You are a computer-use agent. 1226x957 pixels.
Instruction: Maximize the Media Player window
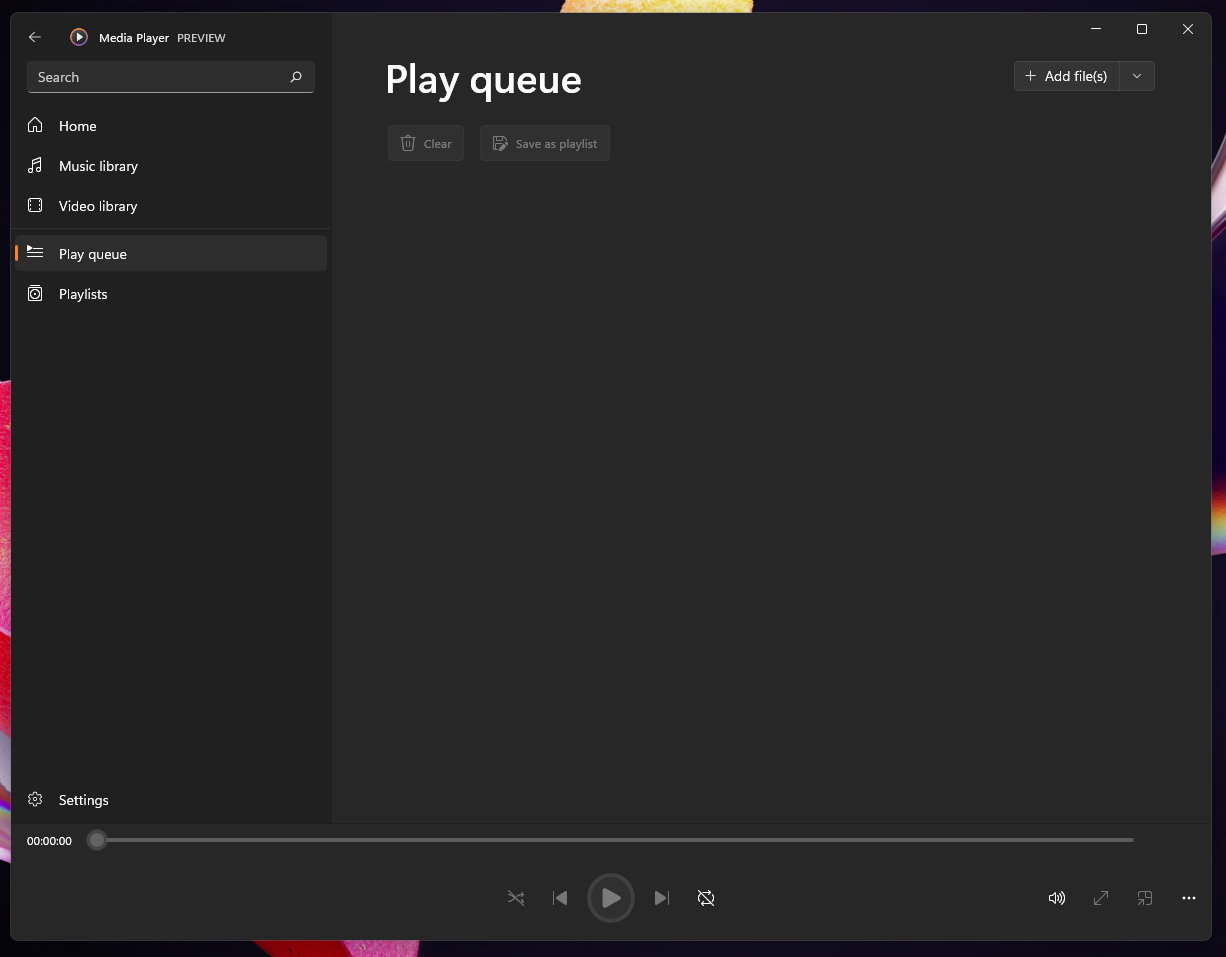click(1142, 29)
